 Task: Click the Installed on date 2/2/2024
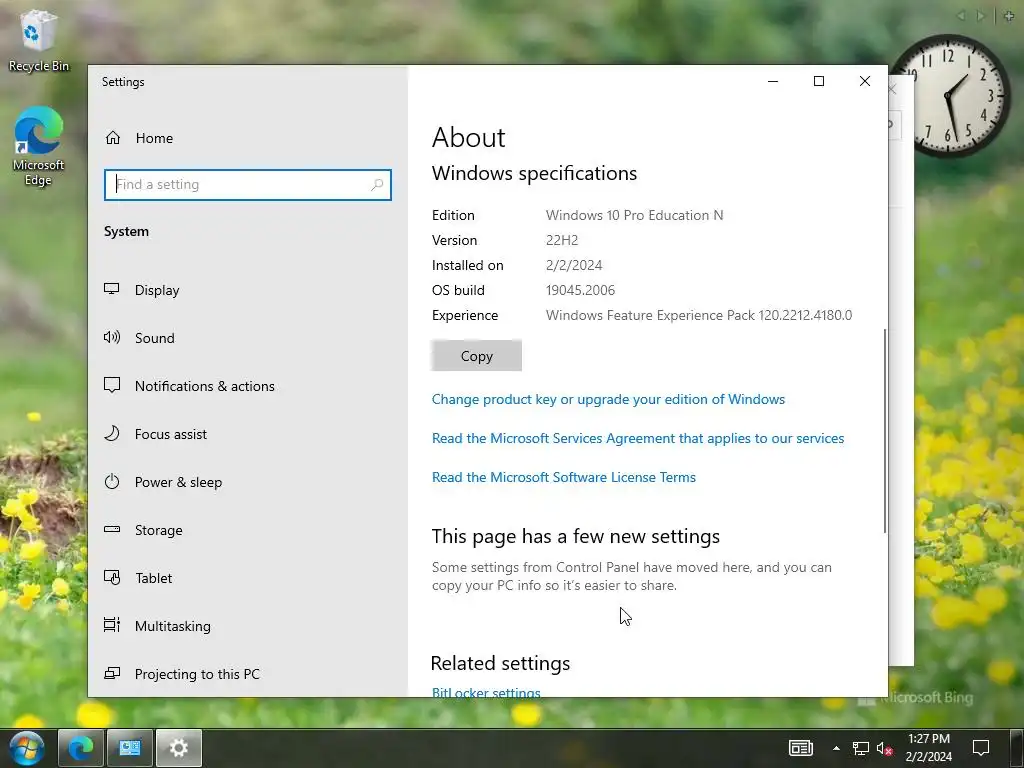(x=573, y=265)
